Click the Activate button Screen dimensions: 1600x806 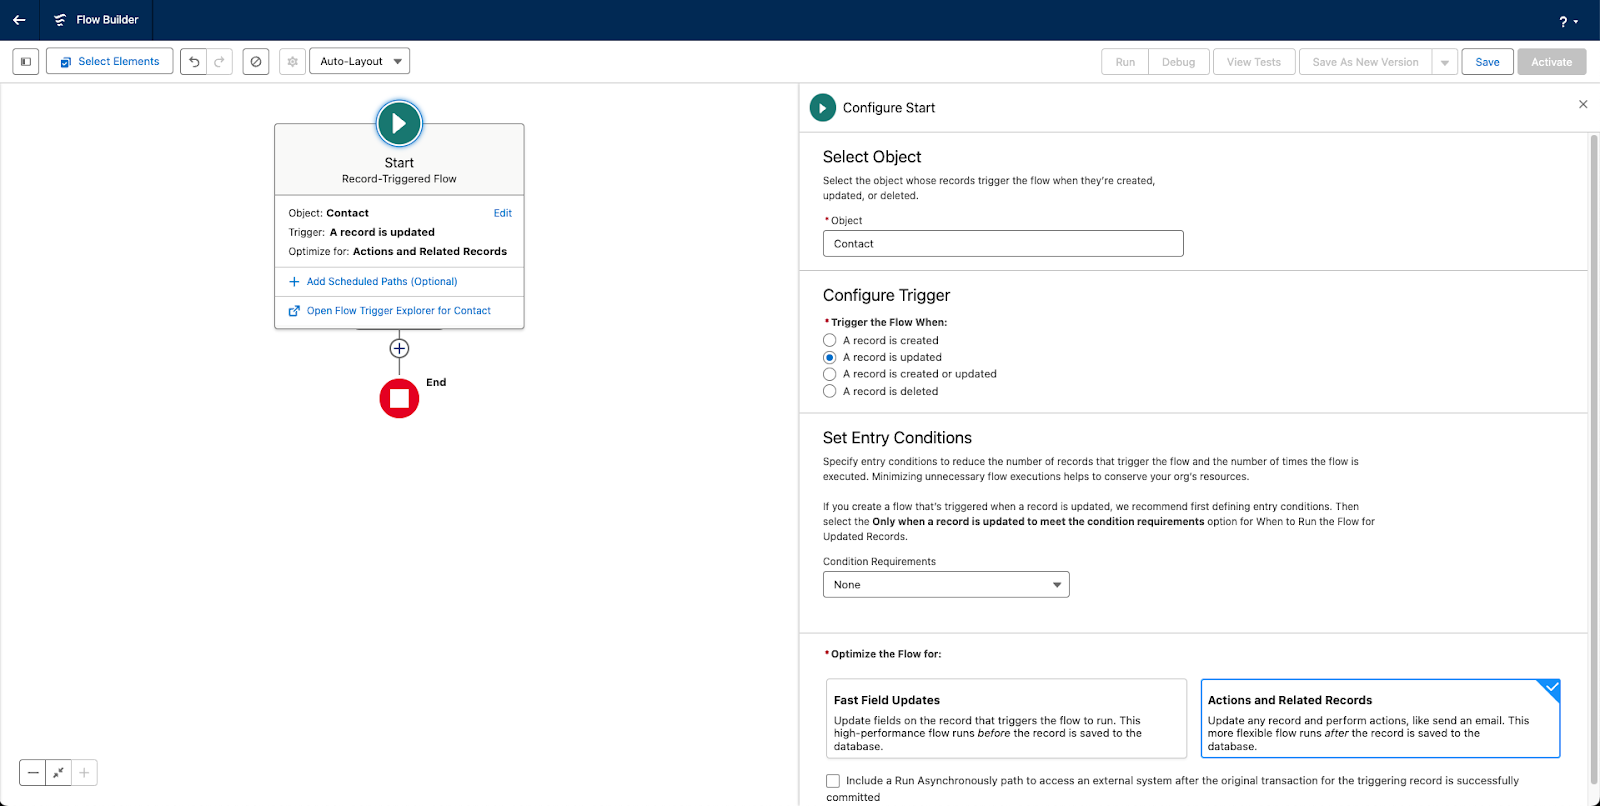click(1551, 62)
